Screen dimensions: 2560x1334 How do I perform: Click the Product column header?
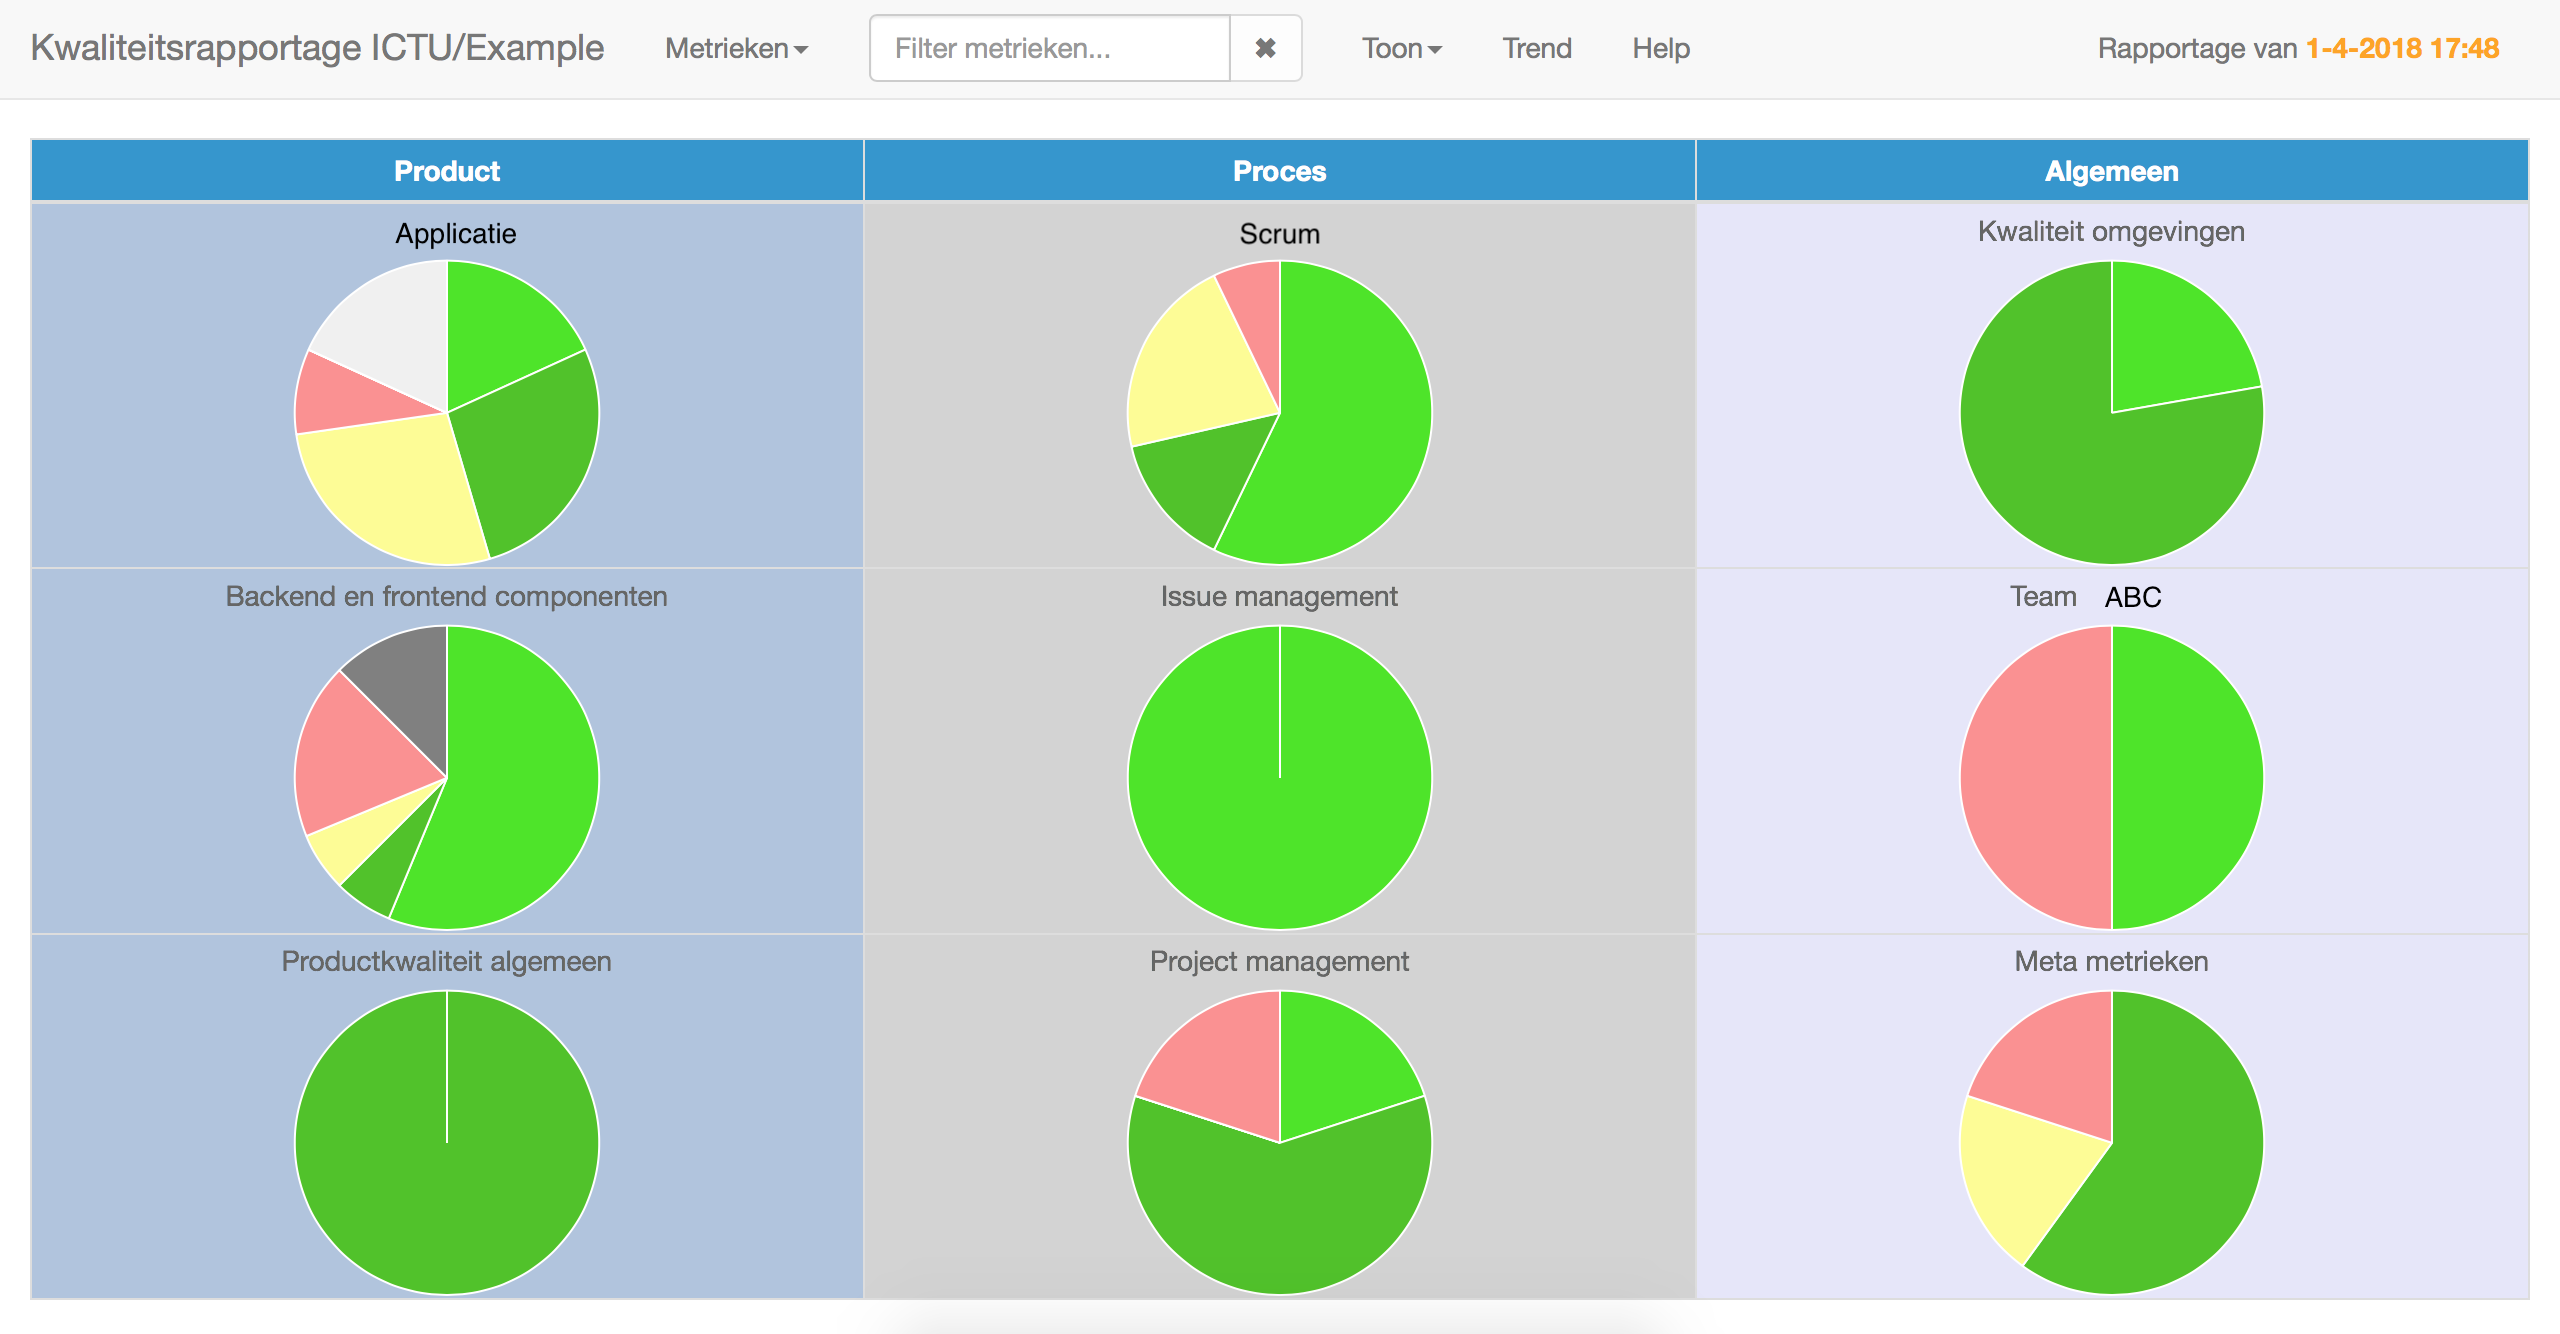447,171
